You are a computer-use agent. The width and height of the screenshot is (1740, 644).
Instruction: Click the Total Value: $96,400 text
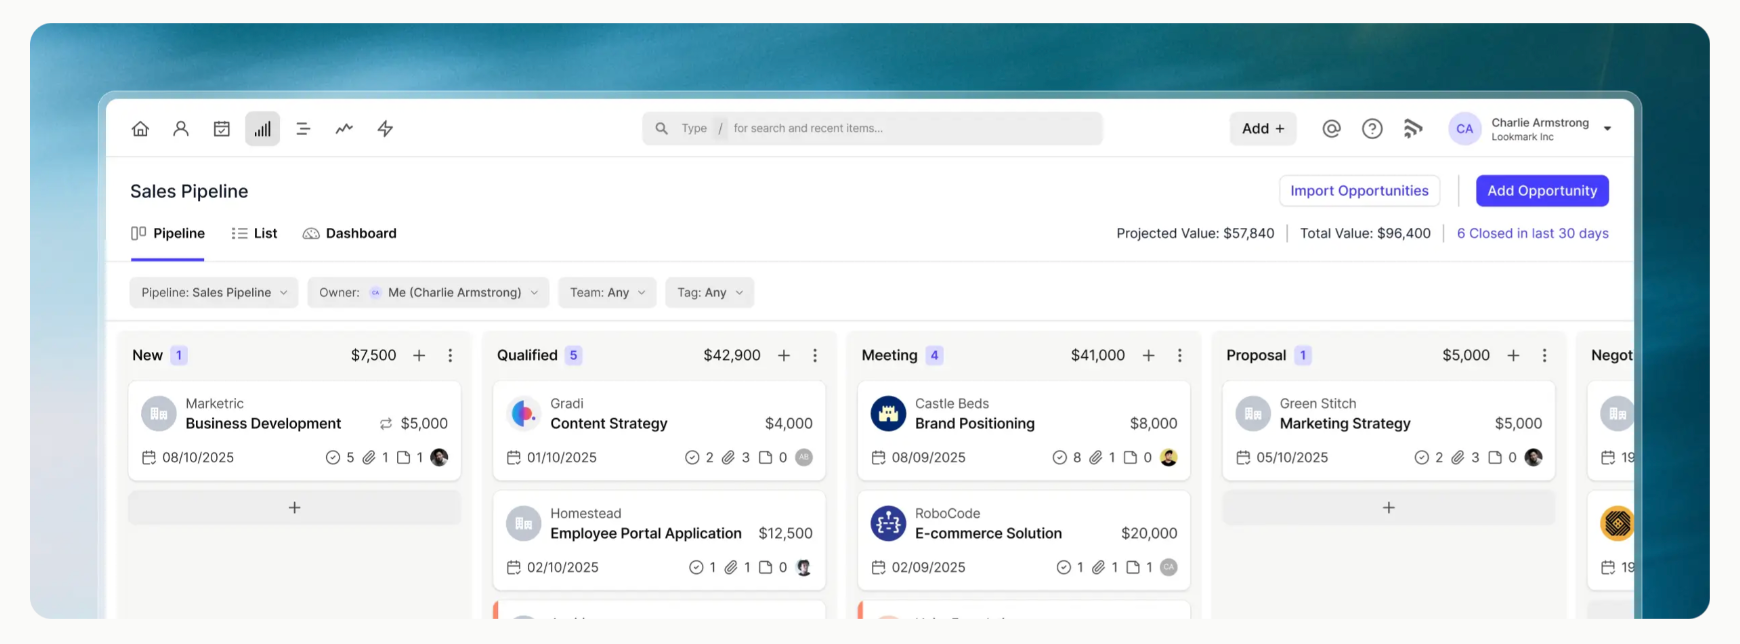(x=1365, y=234)
